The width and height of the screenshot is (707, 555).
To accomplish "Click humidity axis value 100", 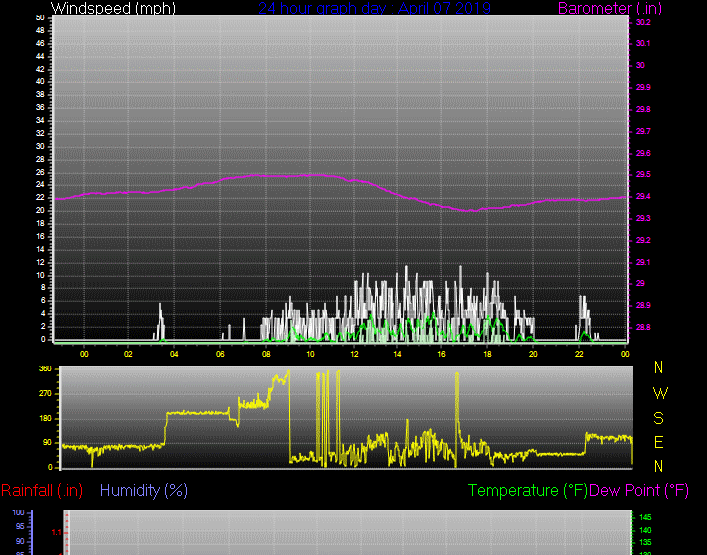I will (18, 513).
